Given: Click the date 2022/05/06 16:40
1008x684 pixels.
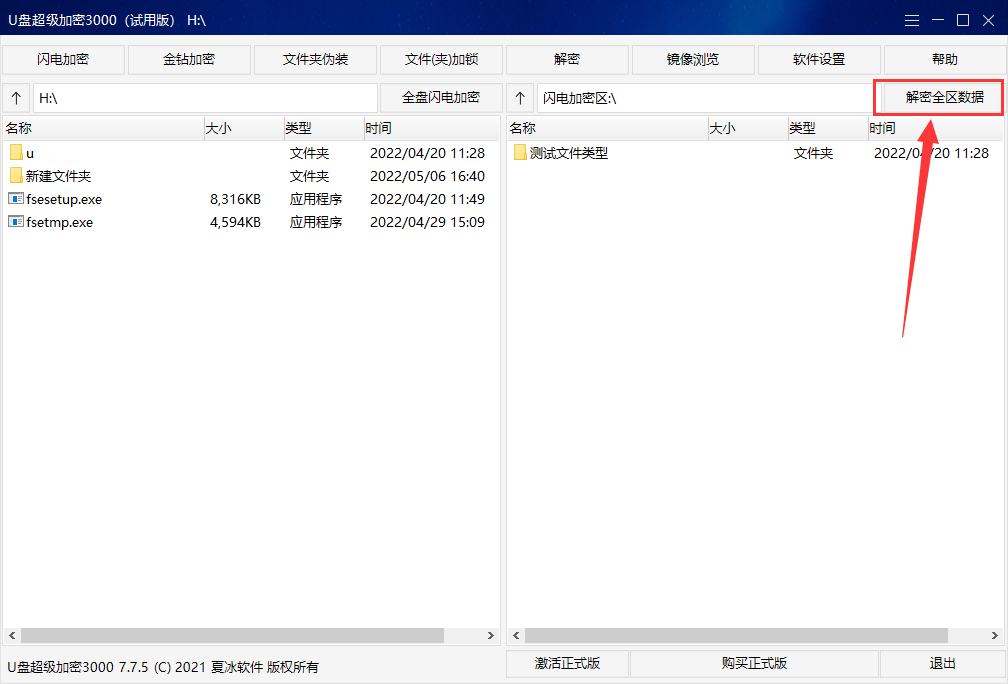Looking at the screenshot, I should [427, 176].
